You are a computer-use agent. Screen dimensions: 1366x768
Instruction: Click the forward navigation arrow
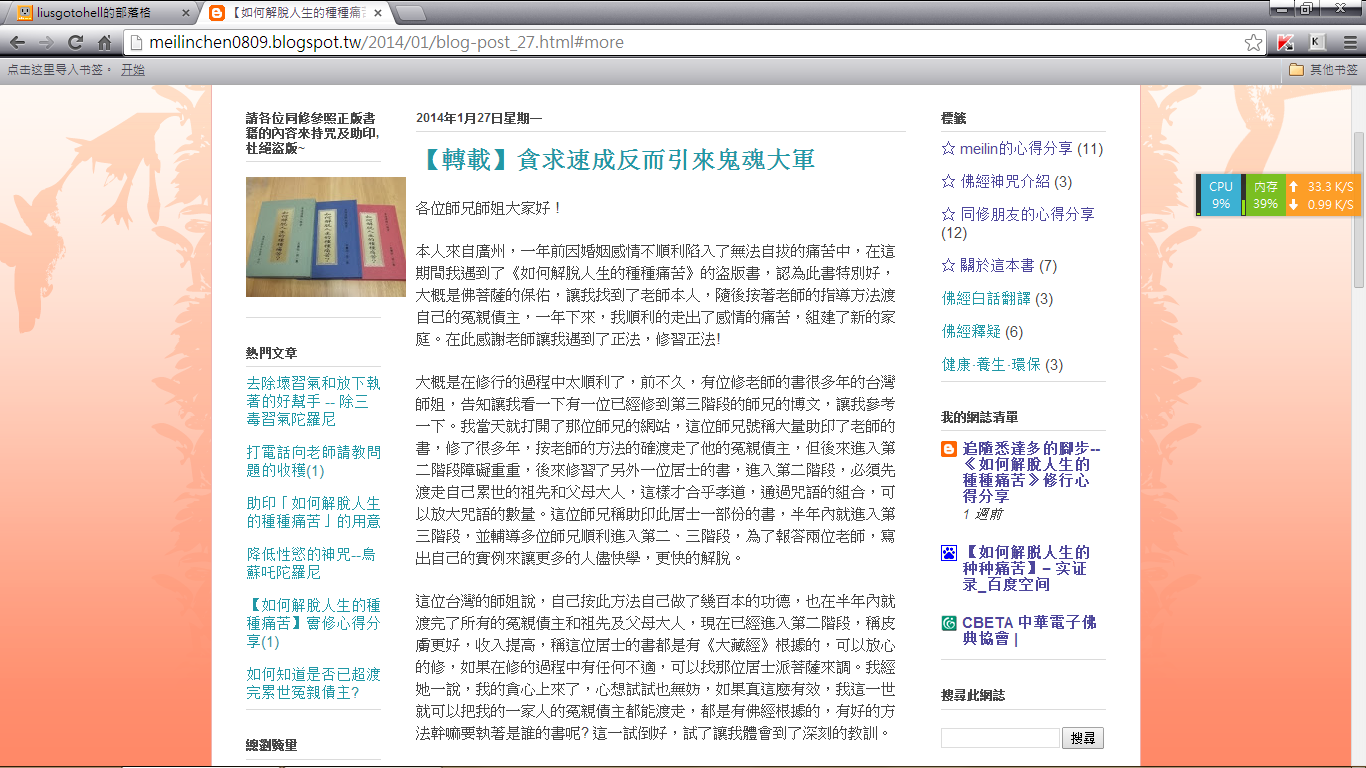[x=46, y=43]
